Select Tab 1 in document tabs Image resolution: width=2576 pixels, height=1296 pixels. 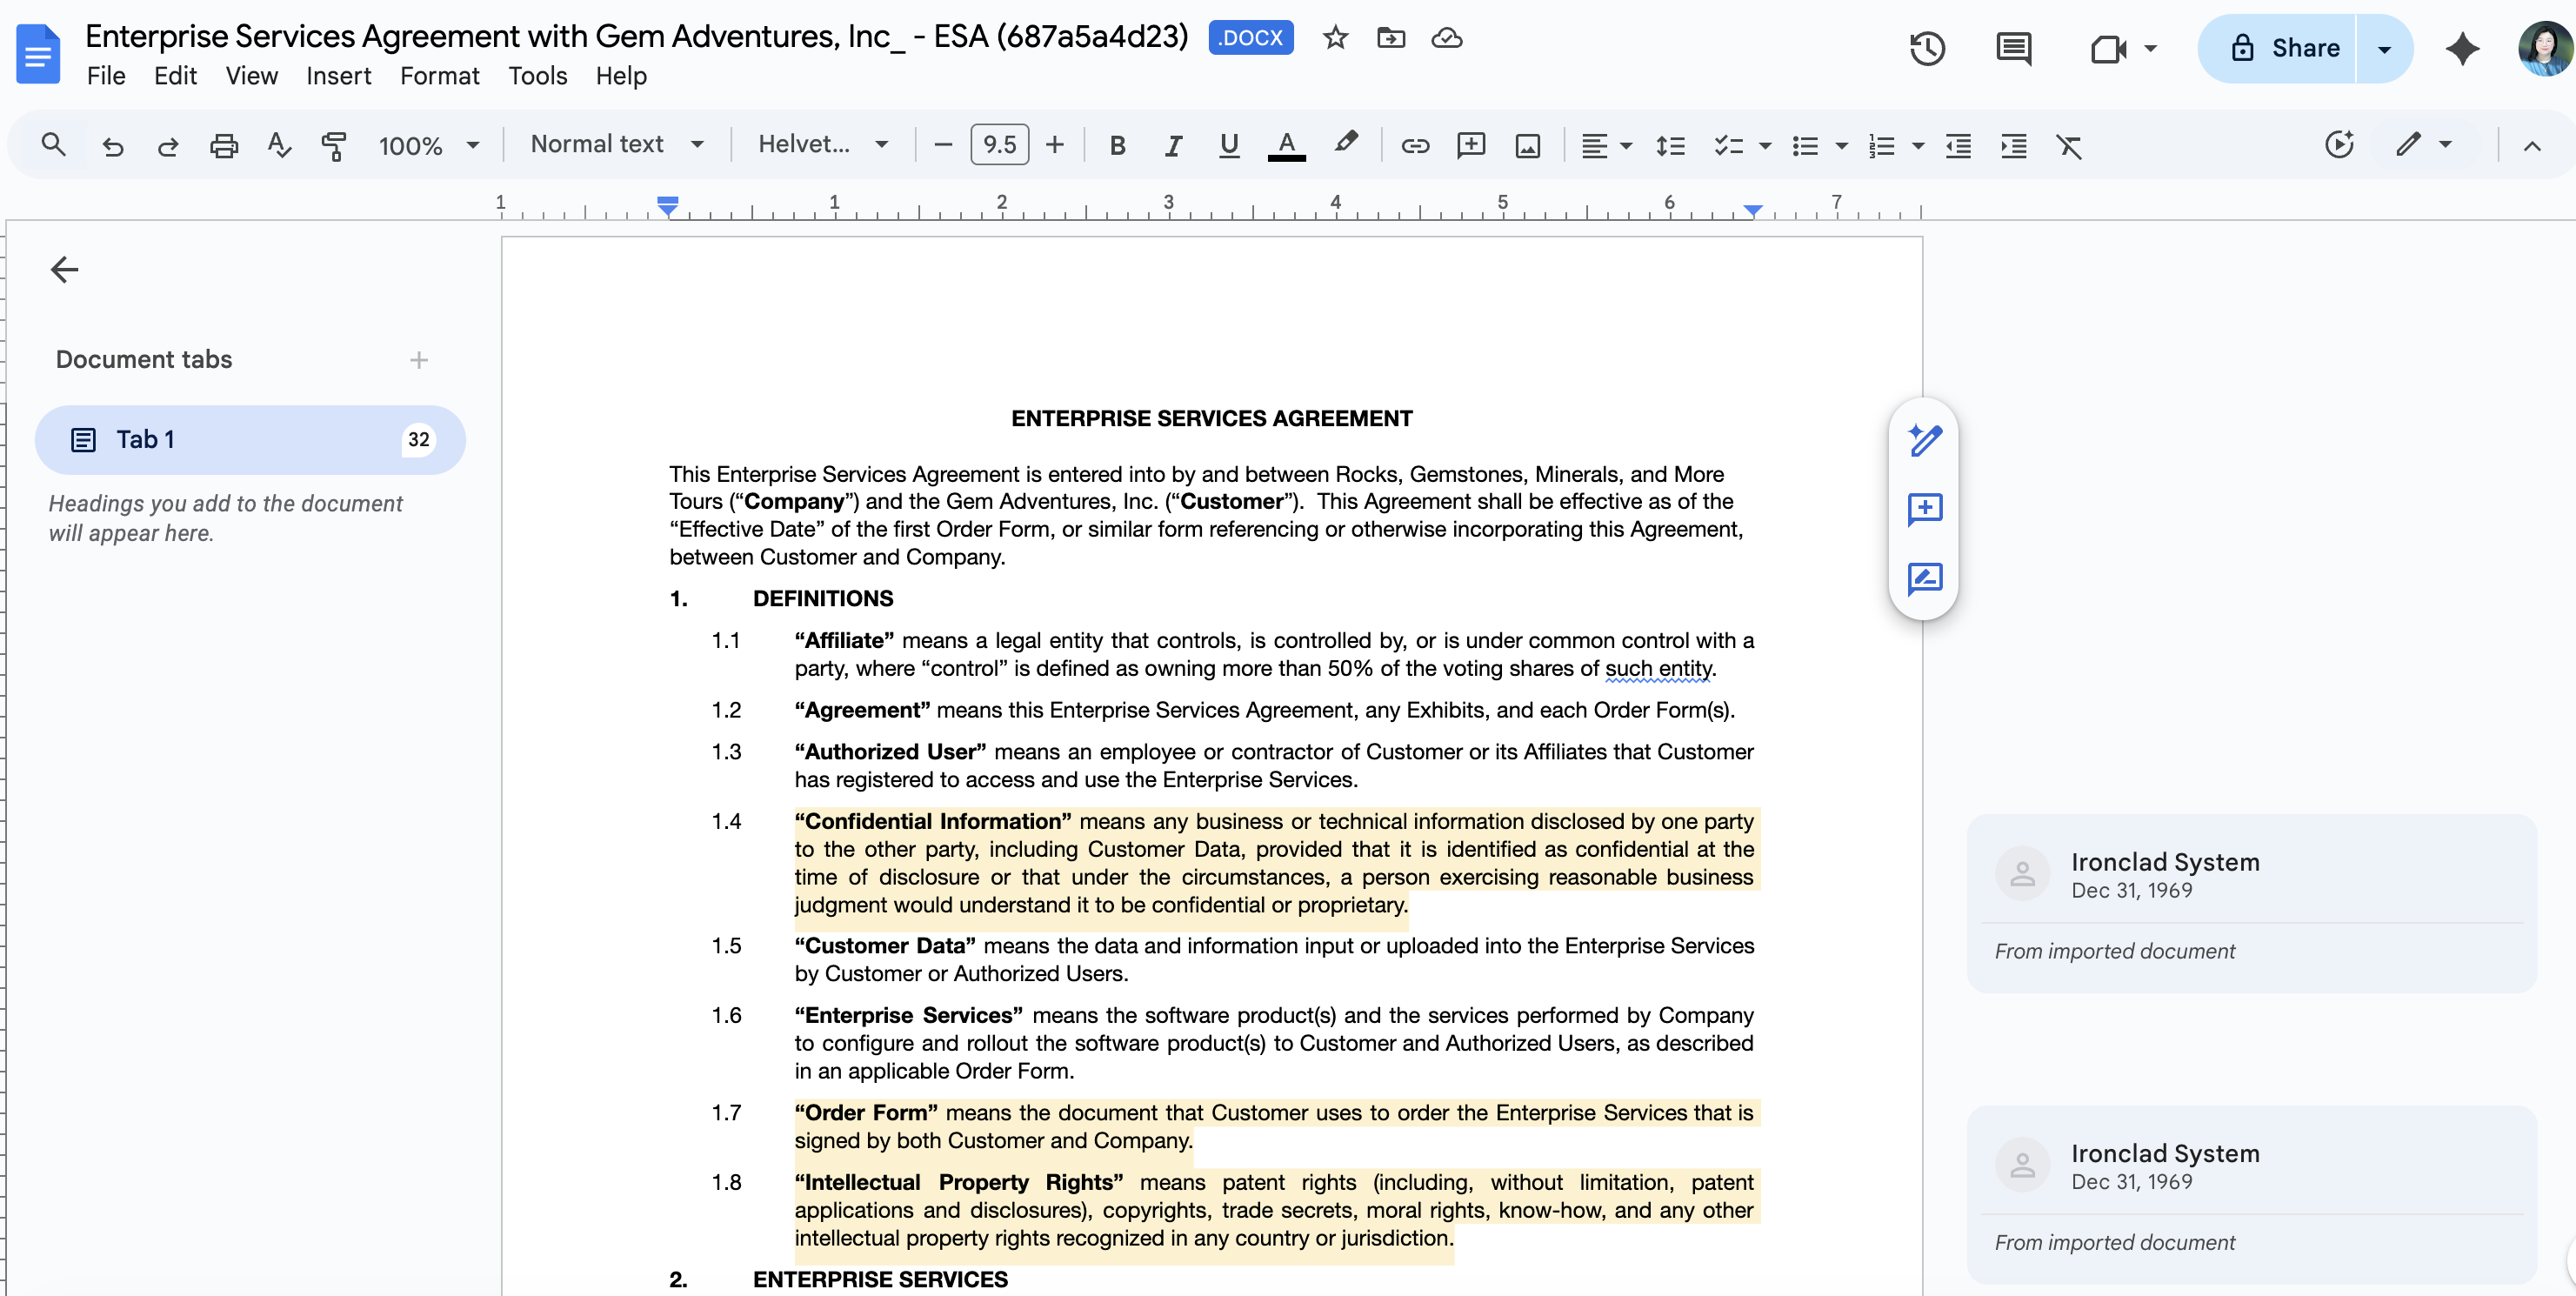[250, 439]
